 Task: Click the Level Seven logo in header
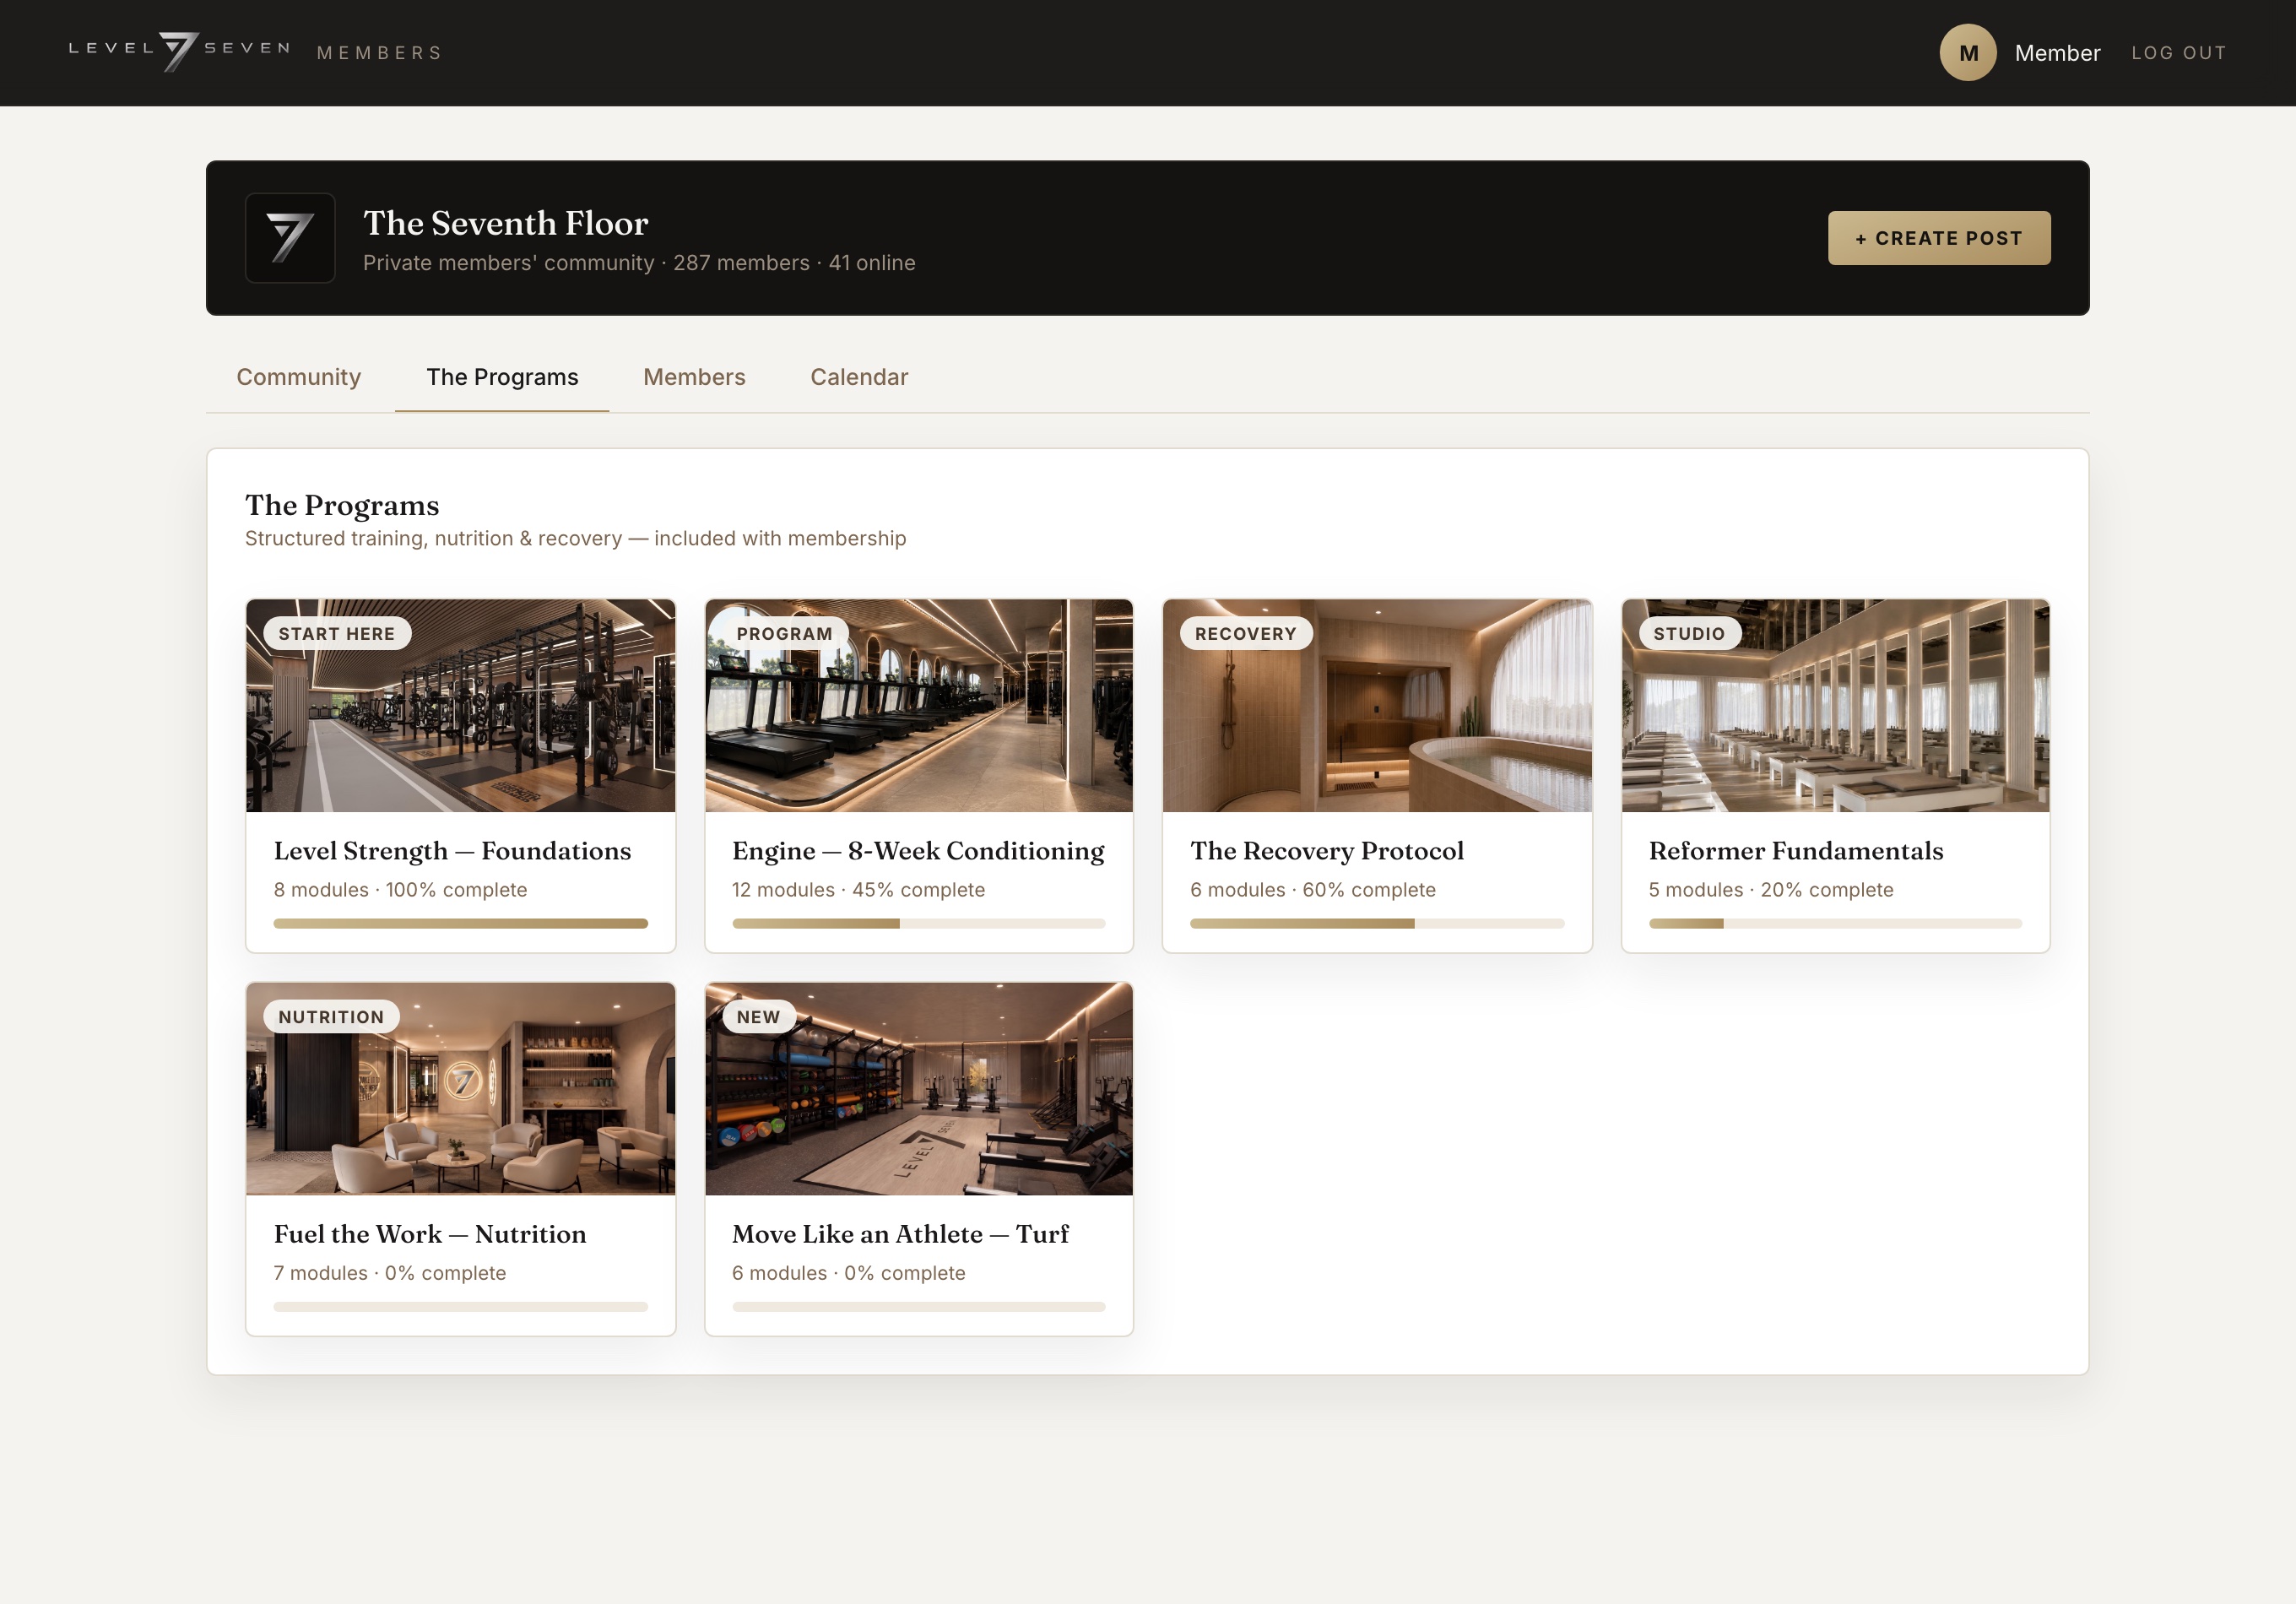click(x=180, y=51)
